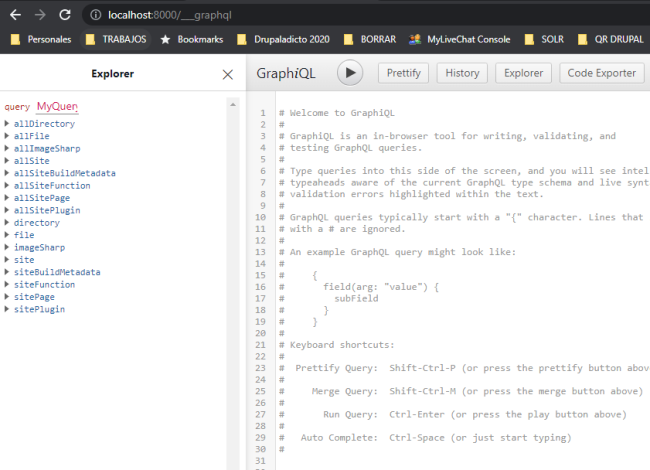The width and height of the screenshot is (650, 470).
Task: Click the 'Run Query:' comment line
Action: (x=453, y=414)
